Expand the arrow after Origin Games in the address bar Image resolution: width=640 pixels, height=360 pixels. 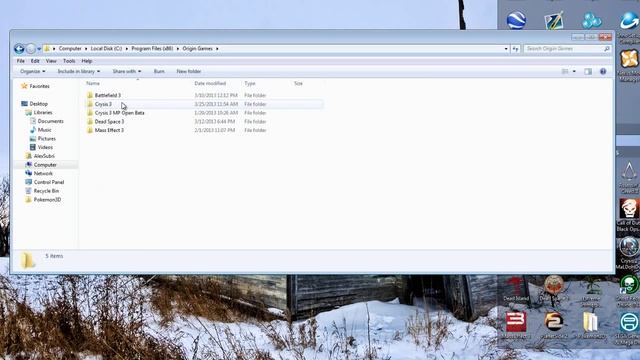coord(217,49)
